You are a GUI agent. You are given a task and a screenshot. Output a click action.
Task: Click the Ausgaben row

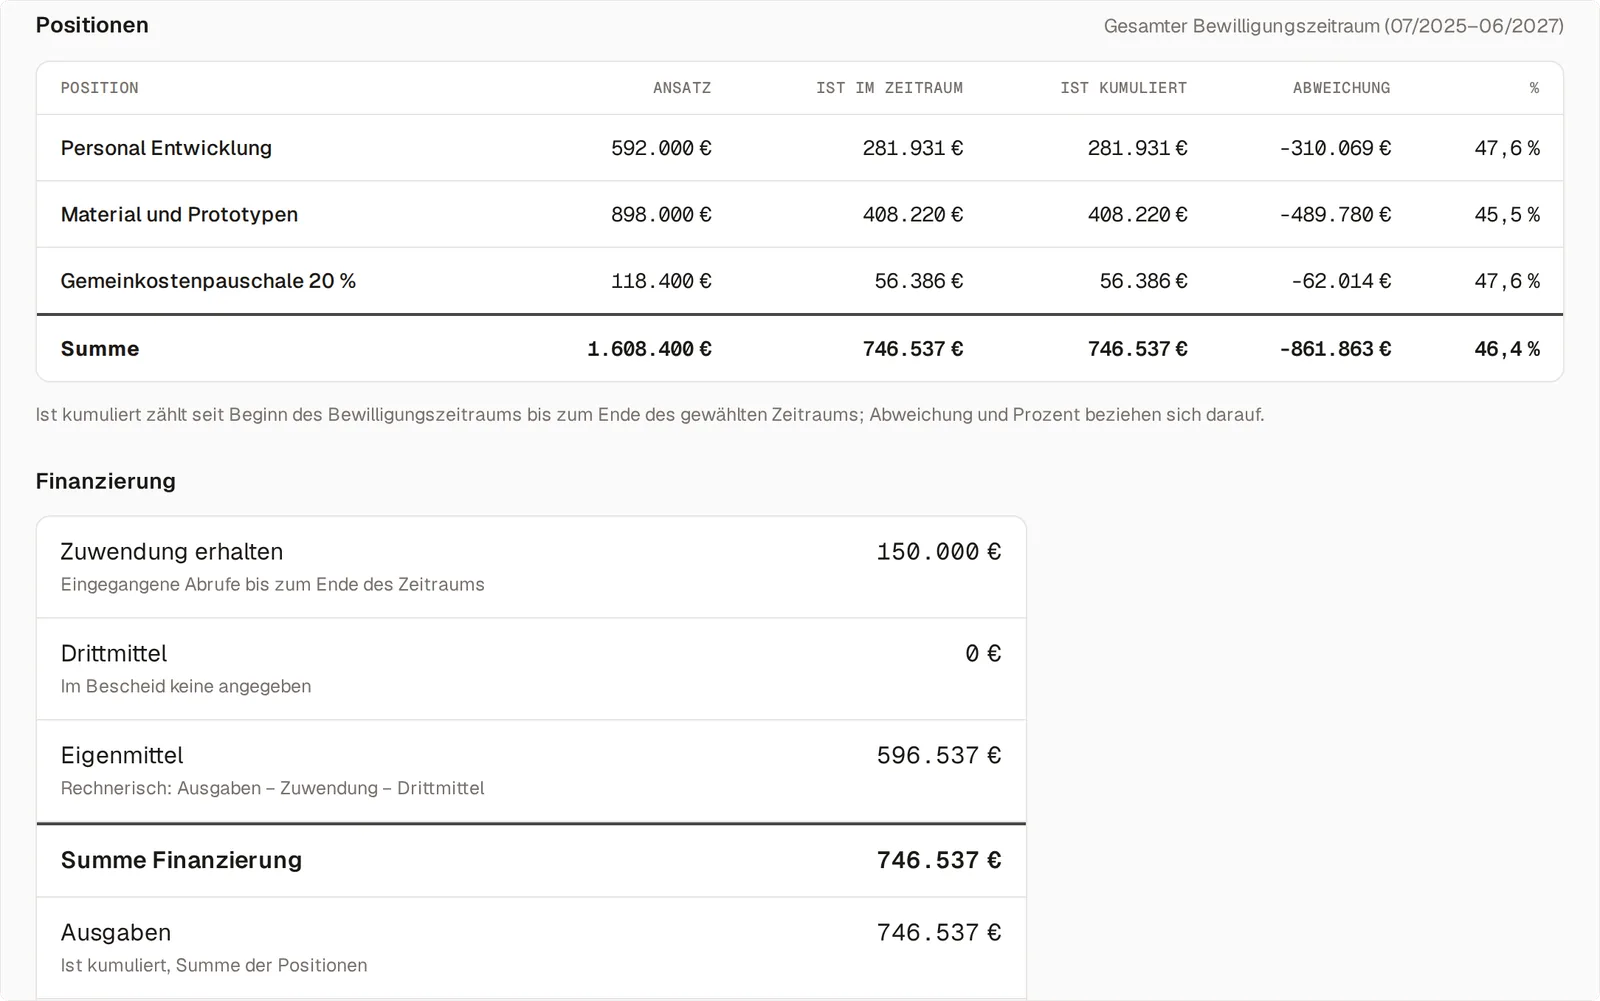click(531, 947)
